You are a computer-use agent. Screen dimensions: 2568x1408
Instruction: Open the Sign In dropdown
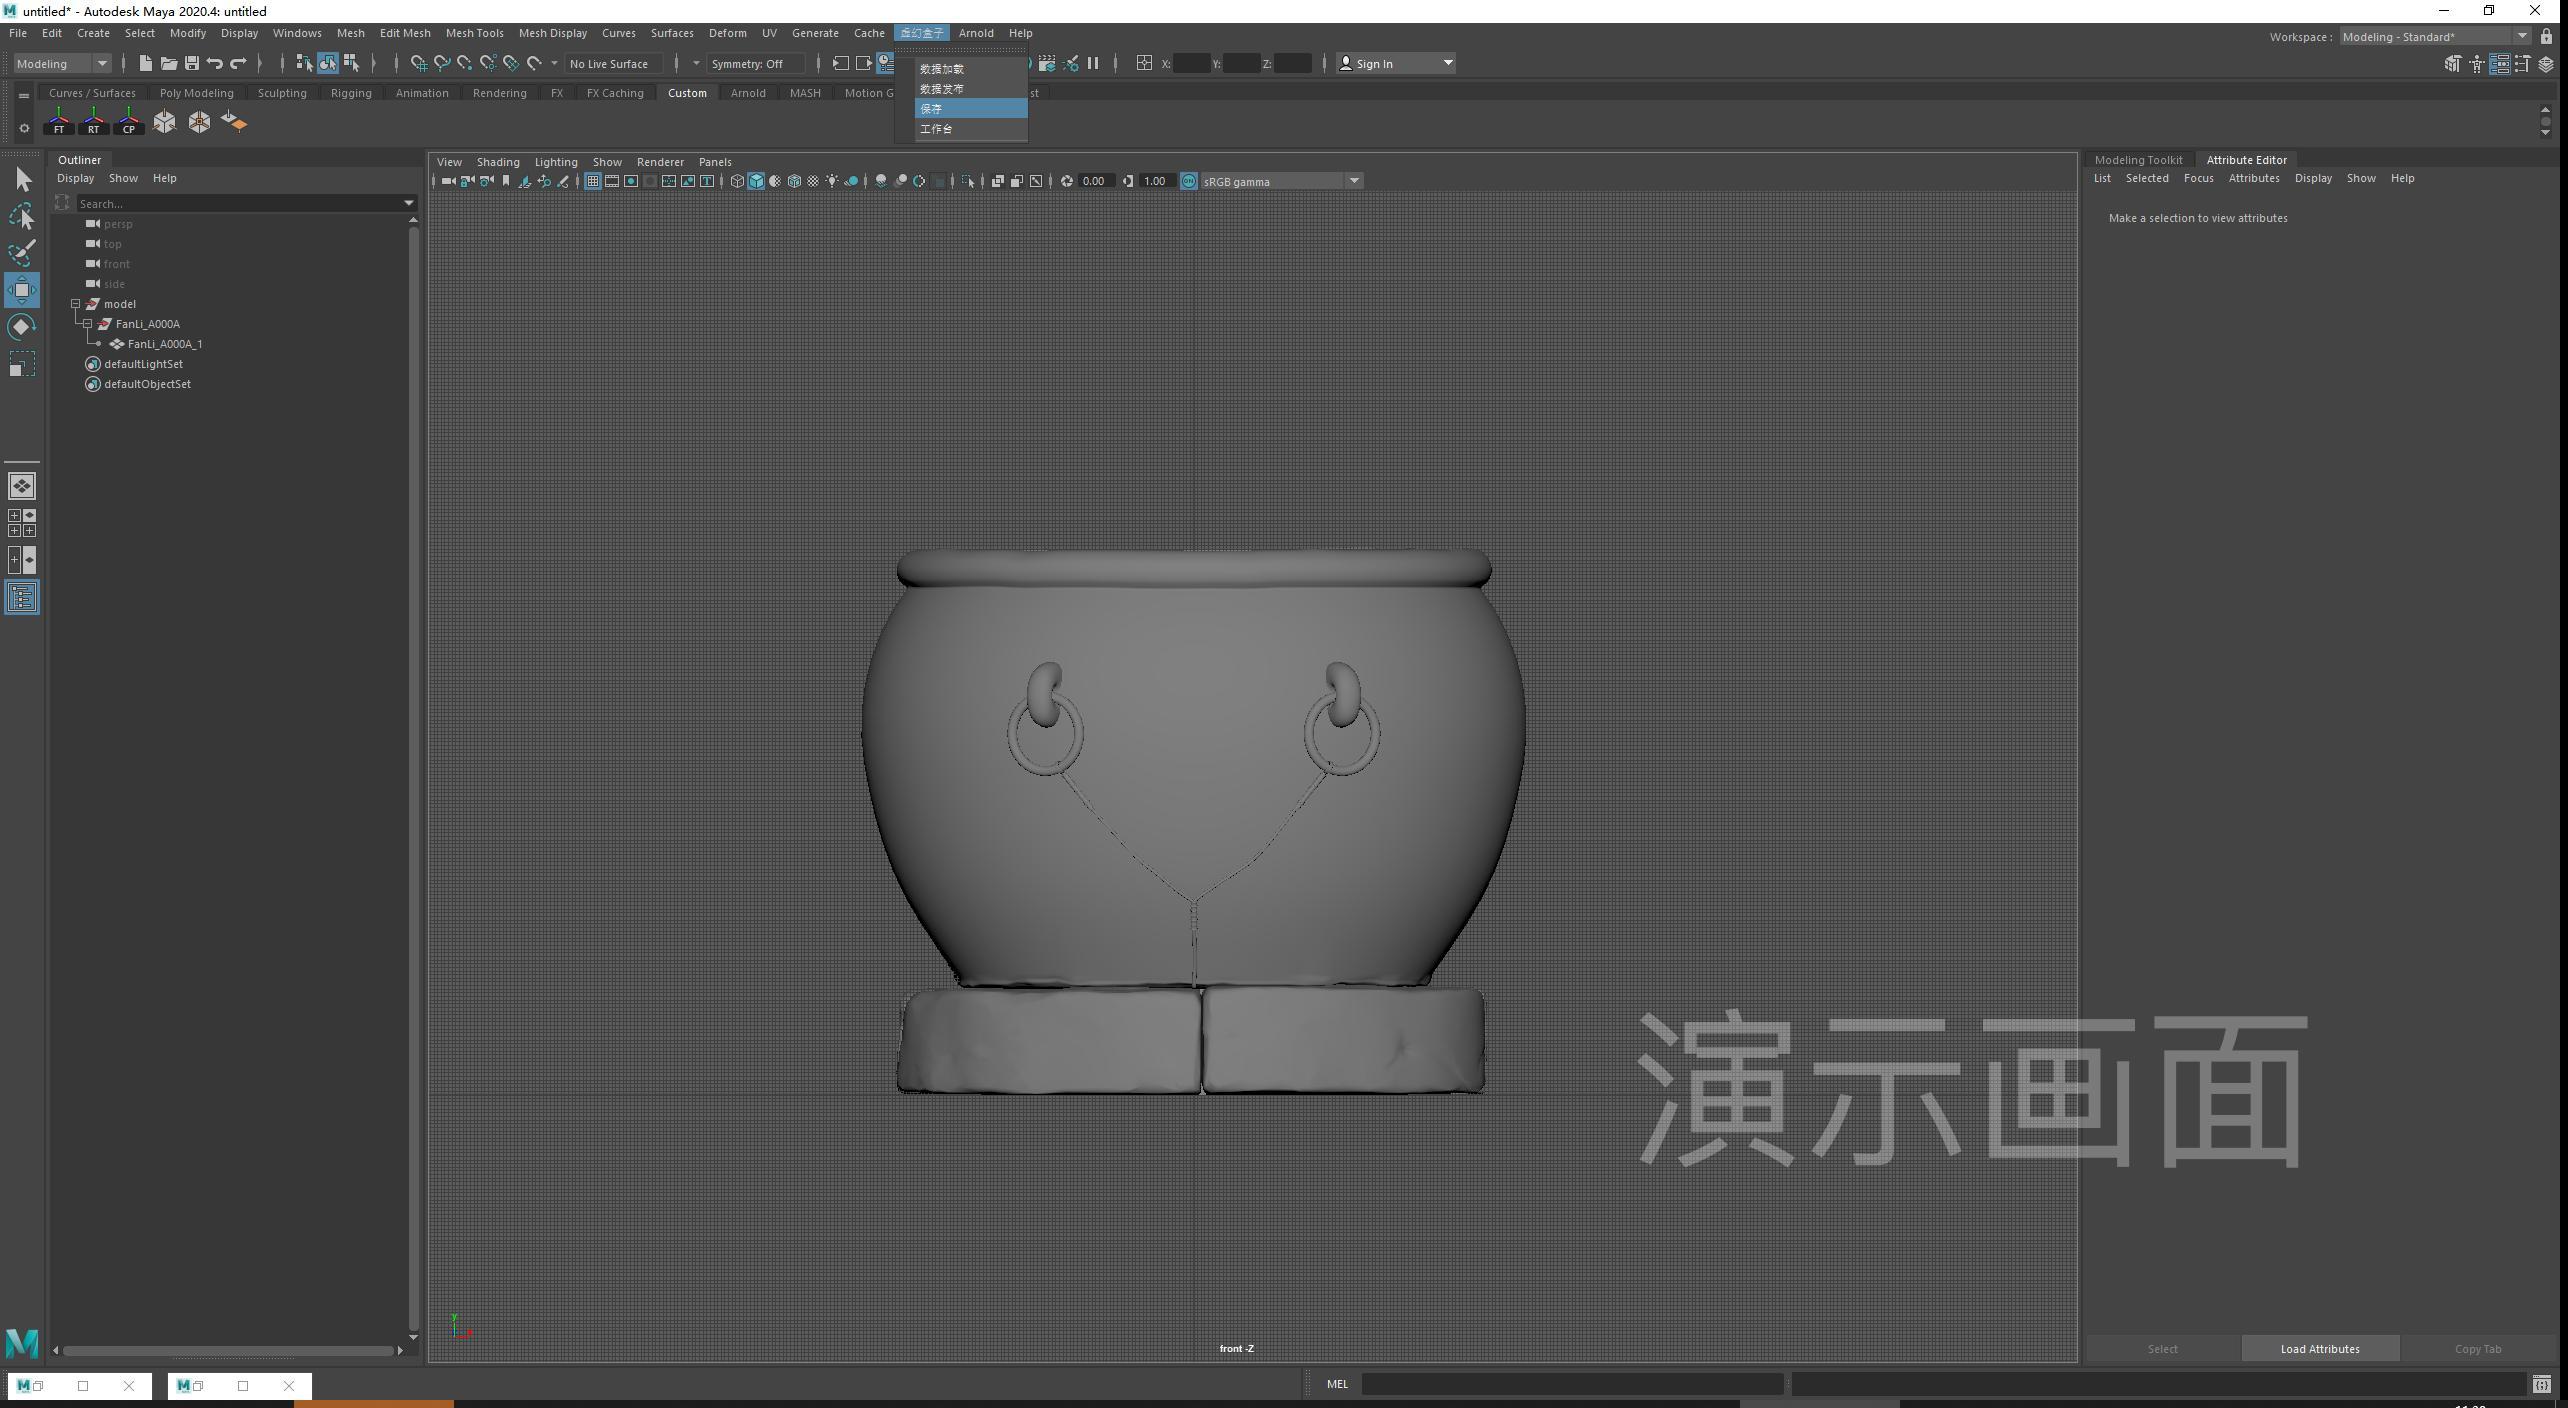(1397, 63)
